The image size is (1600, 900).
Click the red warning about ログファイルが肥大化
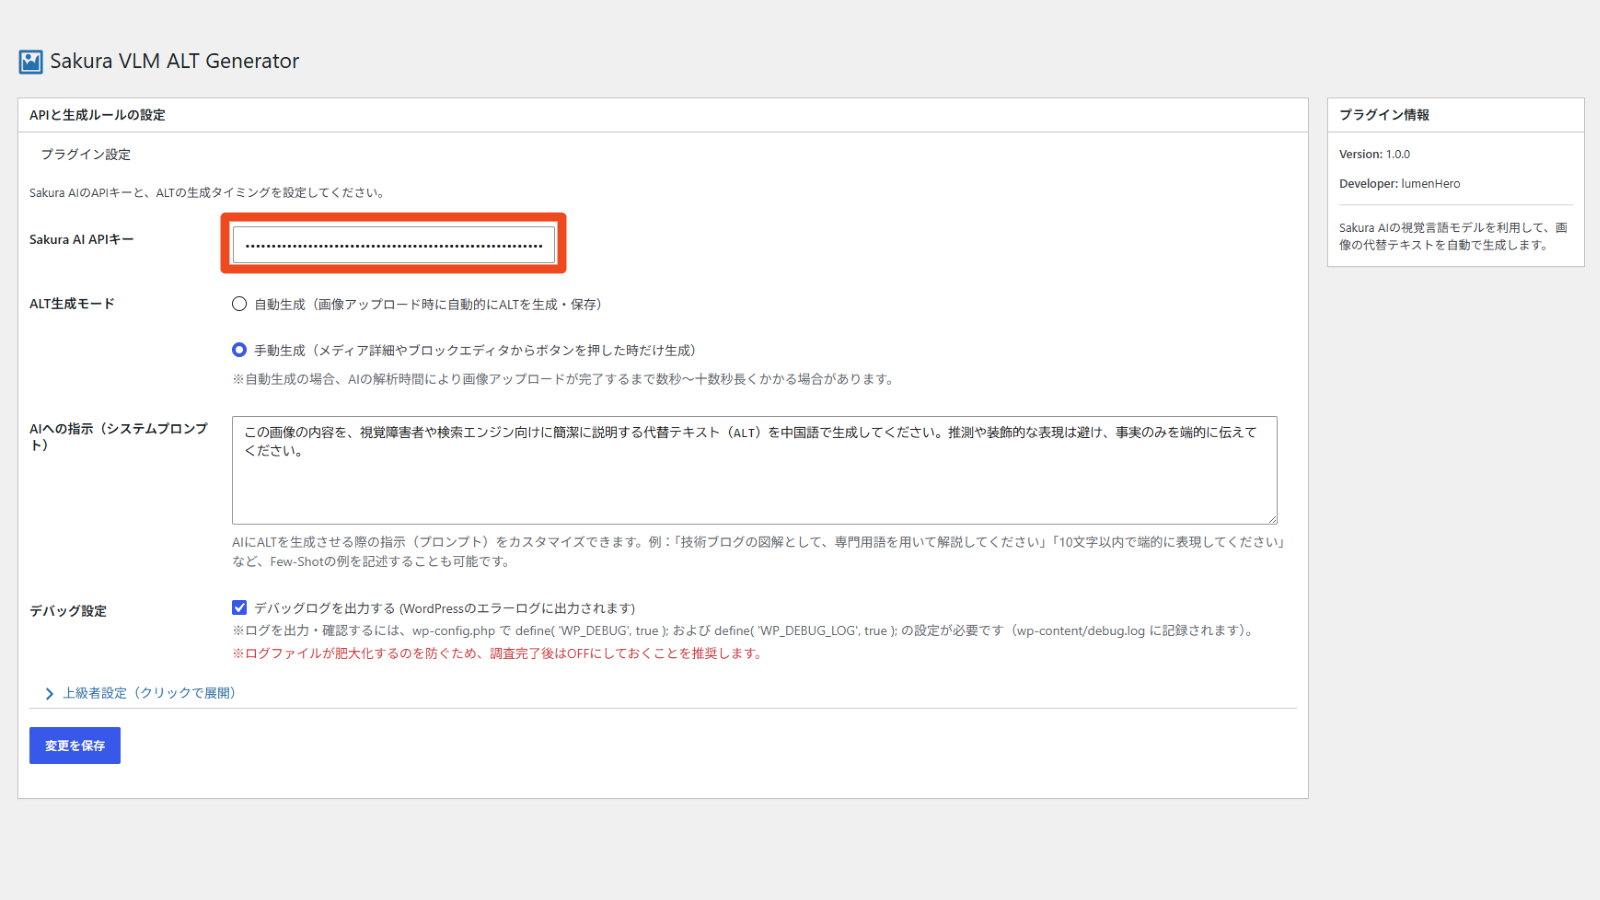pos(499,654)
